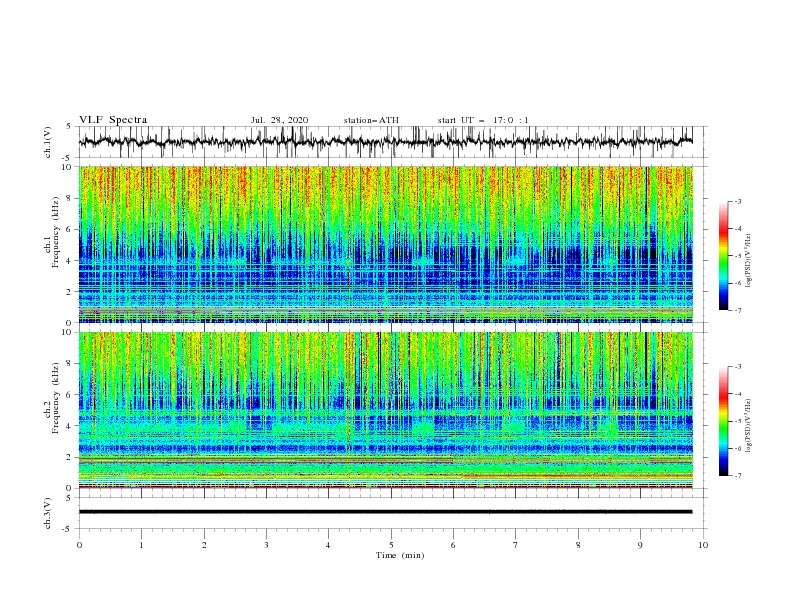Click time axis tick label "3"
The image size is (792, 612).
(x=266, y=545)
